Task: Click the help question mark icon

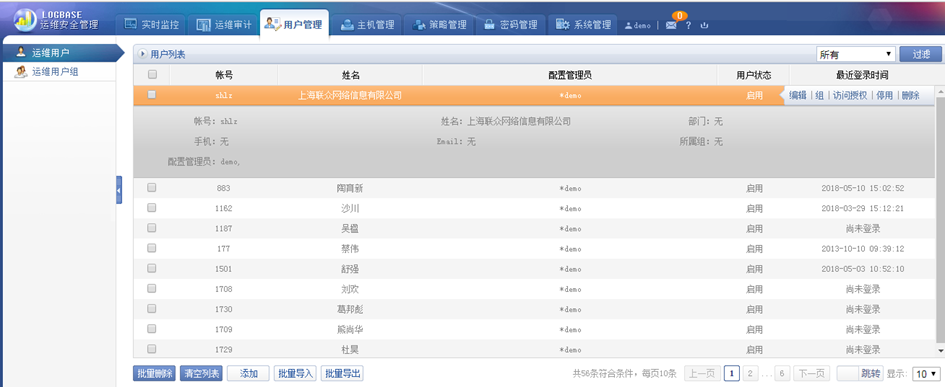Action: 688,25
